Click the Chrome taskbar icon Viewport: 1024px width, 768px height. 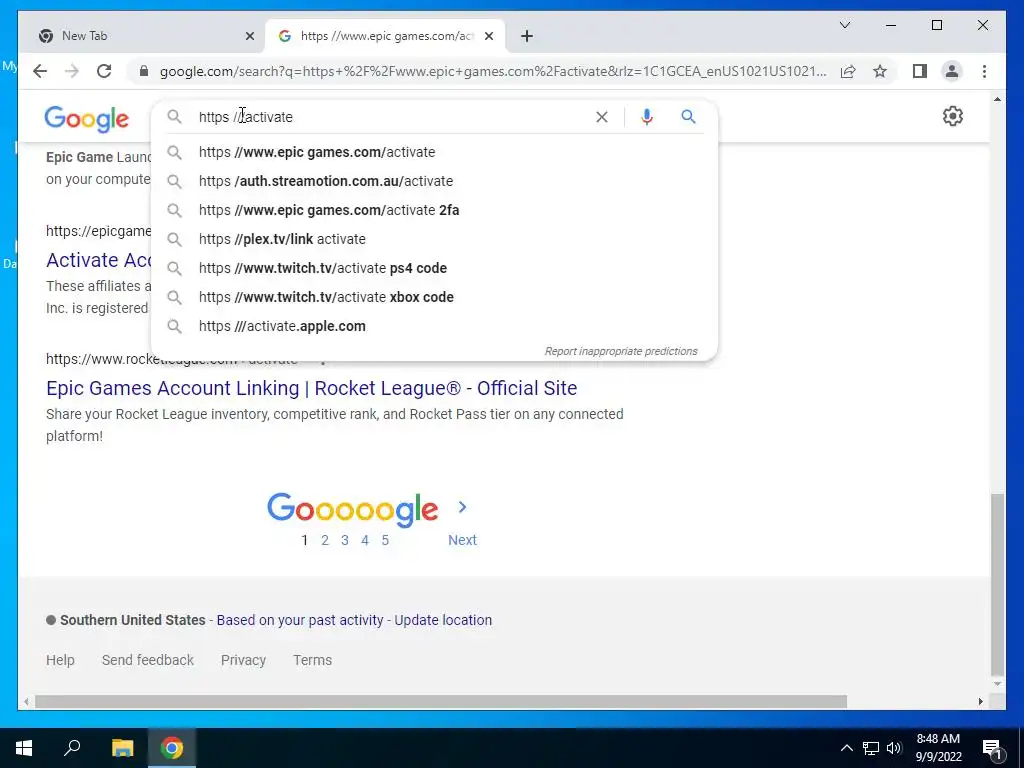pyautogui.click(x=172, y=748)
